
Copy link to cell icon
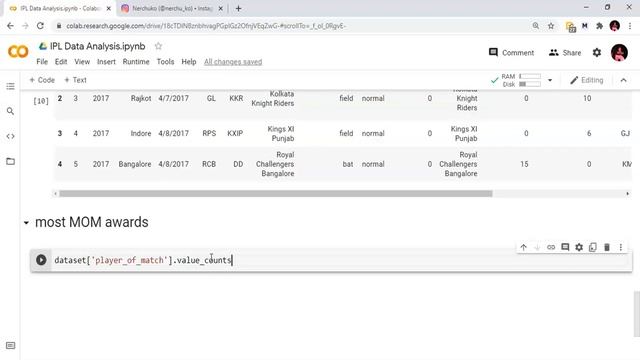(551, 247)
